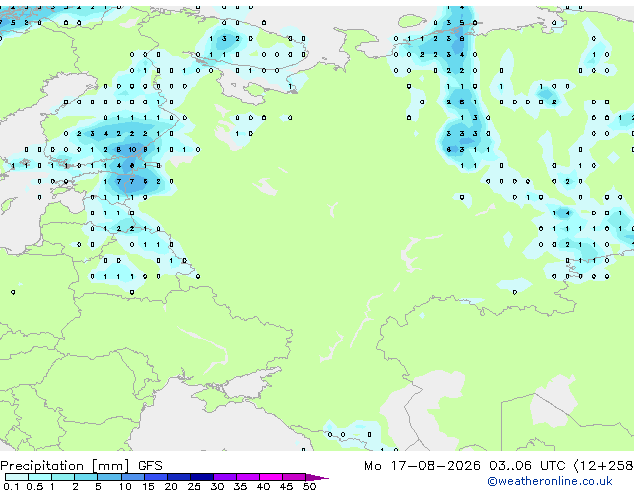Select the 35–40 mm legend color swatch
634x490 pixels.
coord(248,477)
